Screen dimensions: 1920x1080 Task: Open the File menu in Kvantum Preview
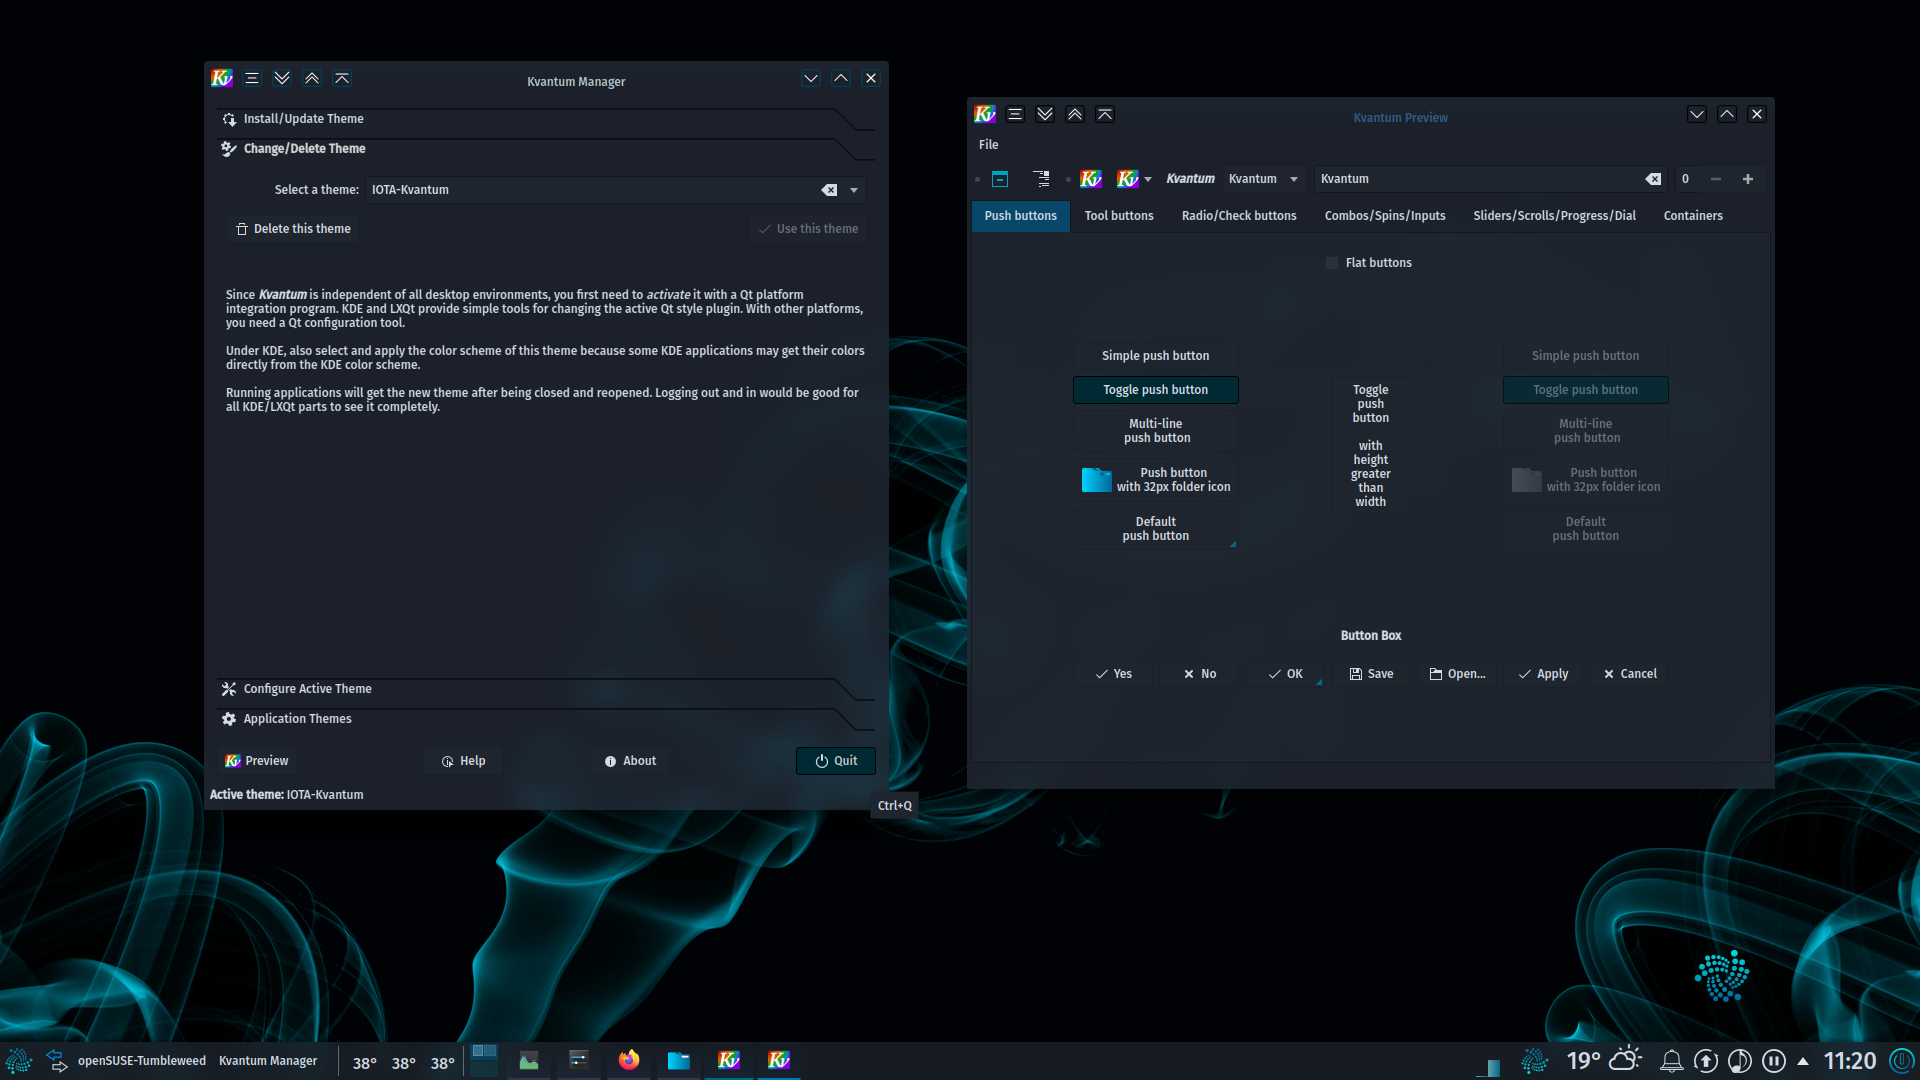pyautogui.click(x=988, y=145)
